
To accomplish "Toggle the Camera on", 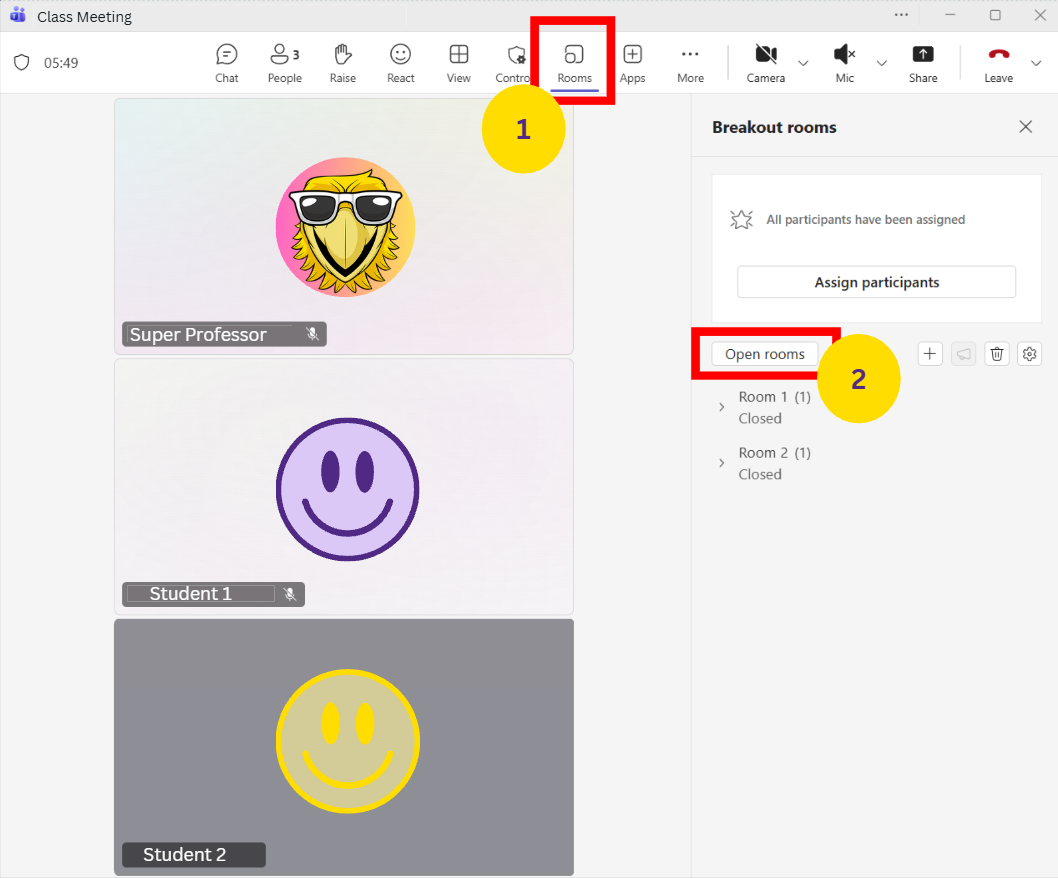I will point(765,62).
